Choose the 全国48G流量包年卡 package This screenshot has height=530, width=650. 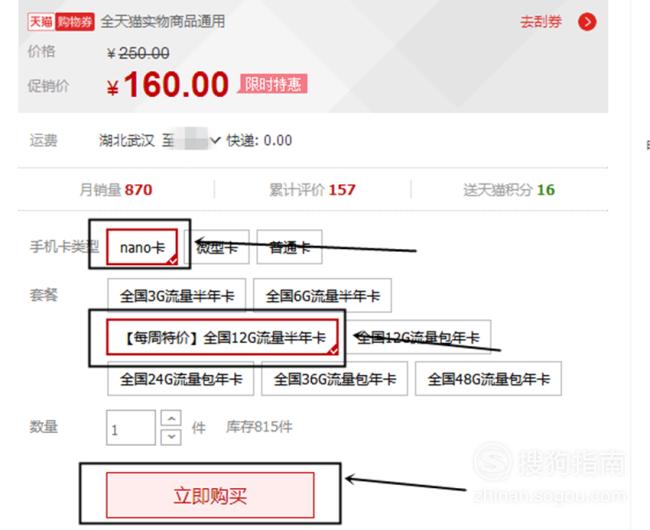[488, 379]
